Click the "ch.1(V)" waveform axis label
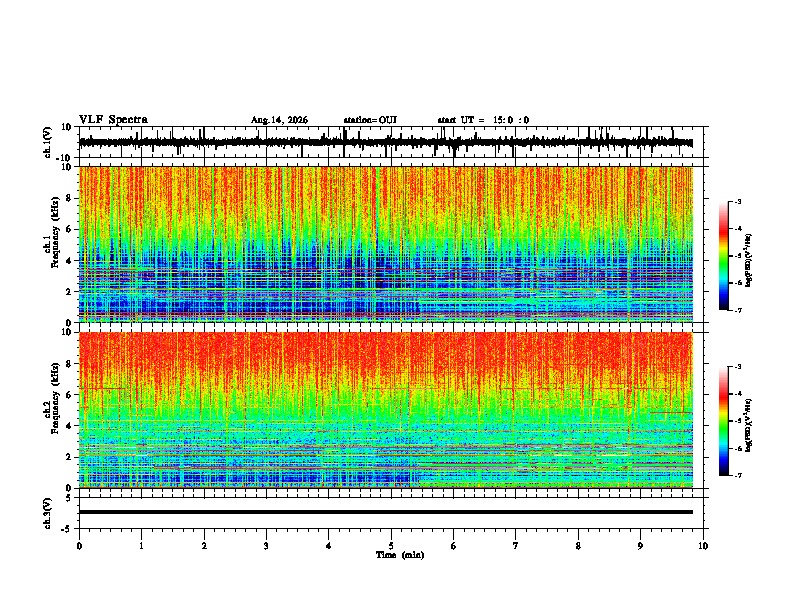This screenshot has width=792, height=612. click(48, 142)
